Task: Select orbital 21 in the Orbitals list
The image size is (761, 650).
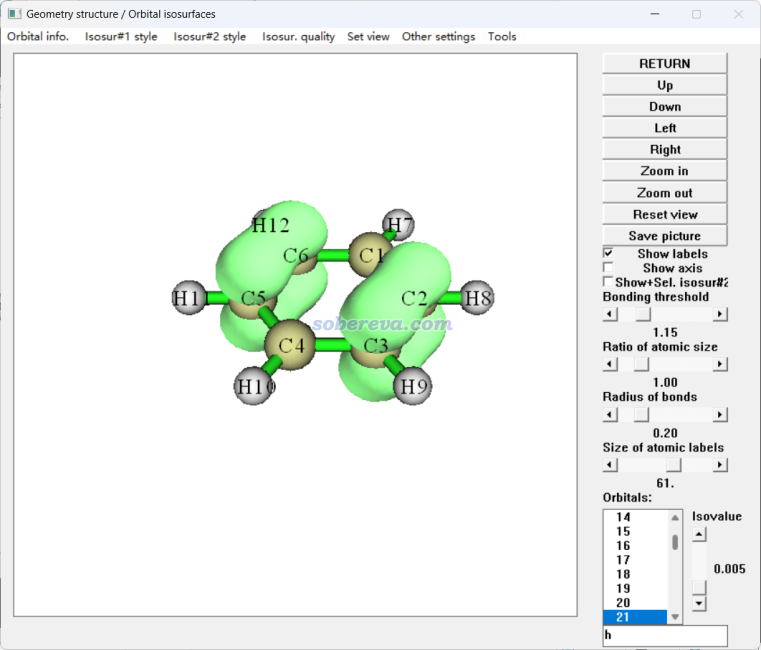Action: 635,617
